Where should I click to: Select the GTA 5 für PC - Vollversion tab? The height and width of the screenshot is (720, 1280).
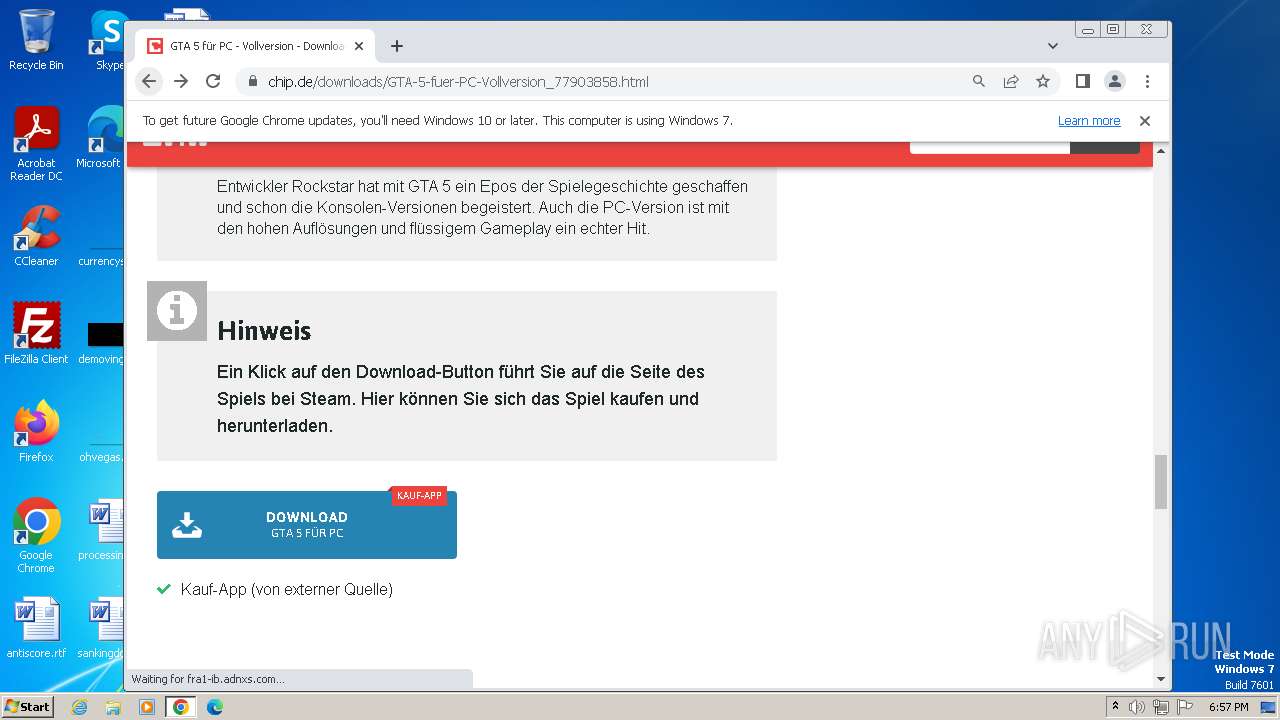tap(255, 46)
